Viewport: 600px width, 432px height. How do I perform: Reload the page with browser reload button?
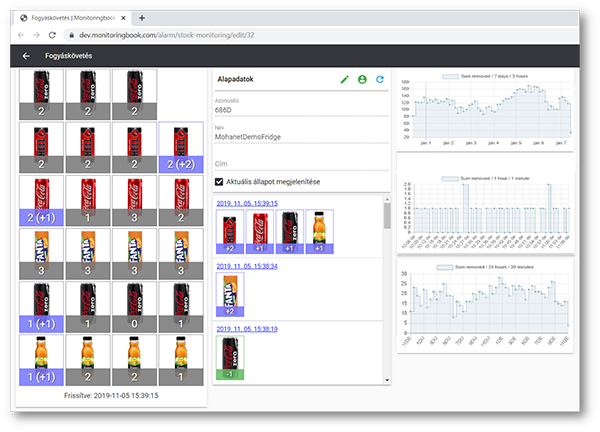(52, 35)
